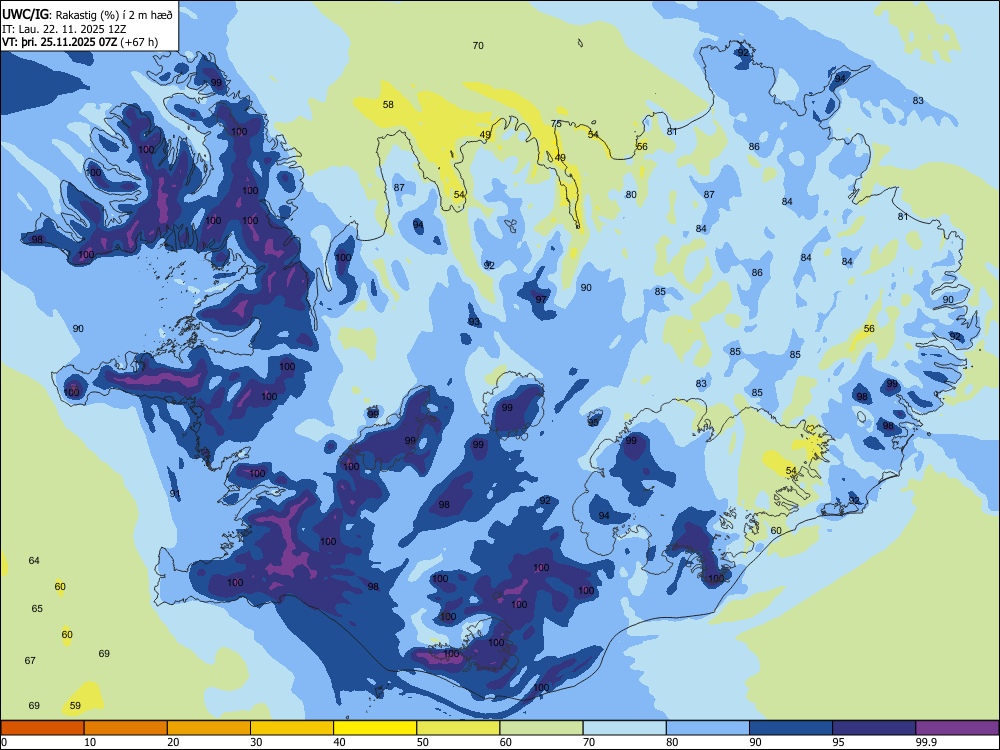Screen dimensions: 1000x750
Task: Click the '67' humidity value over the ocean
Action: coord(30,661)
